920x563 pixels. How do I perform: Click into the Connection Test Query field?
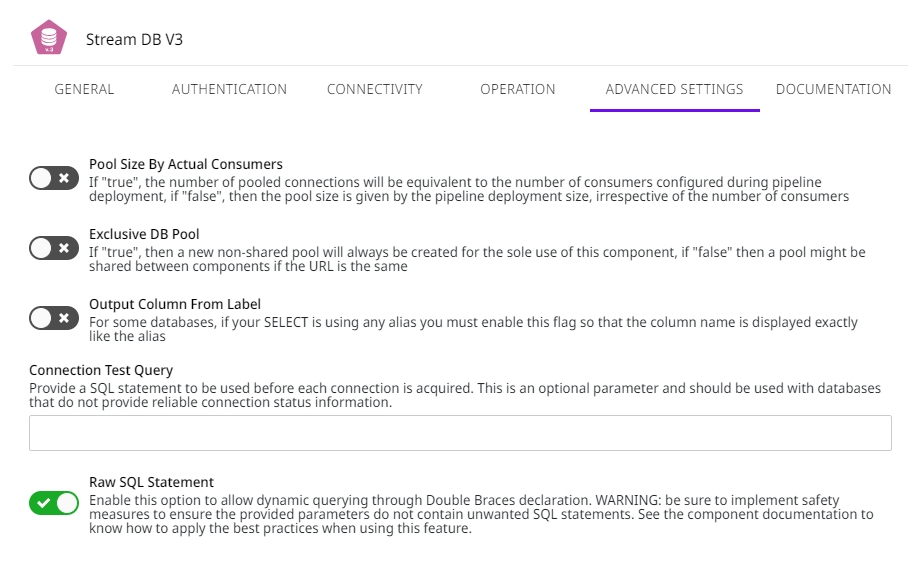(460, 433)
